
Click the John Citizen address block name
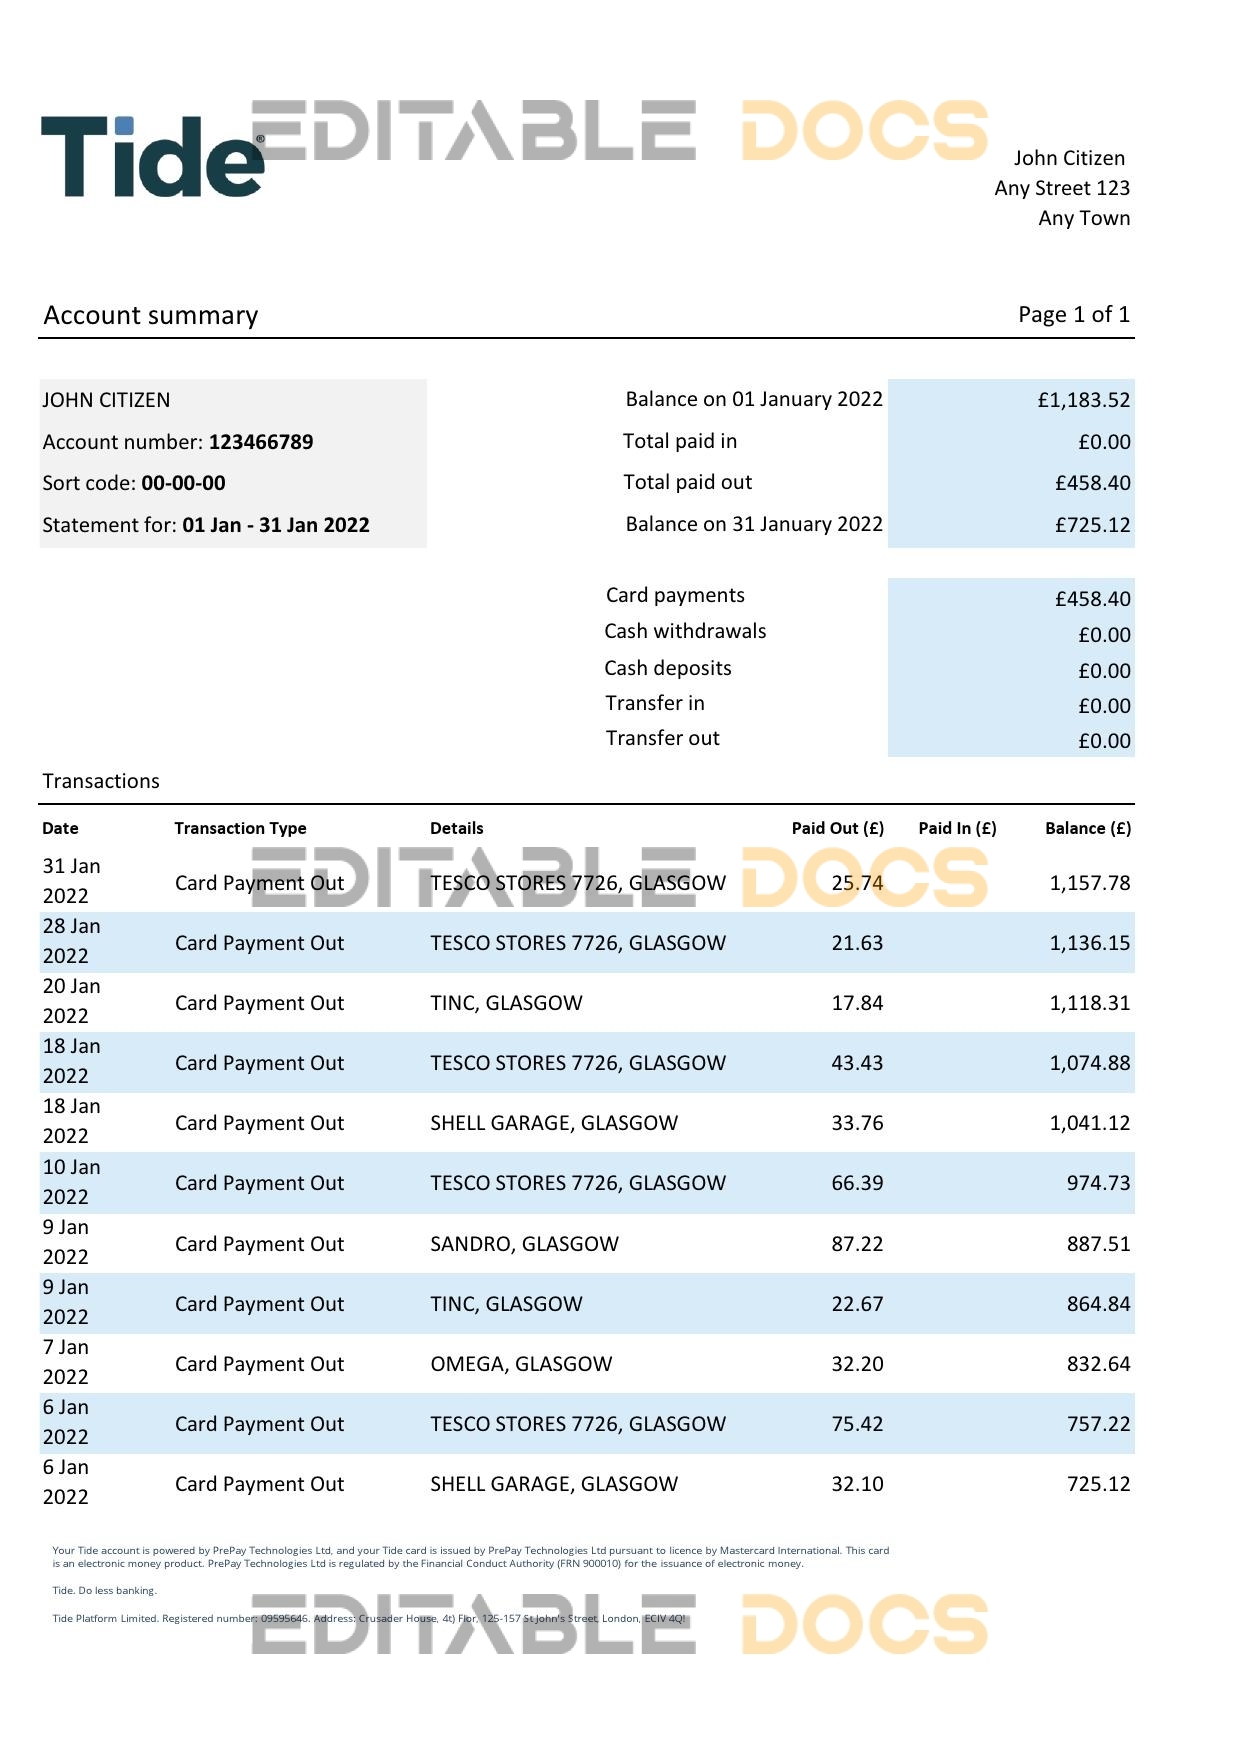[1068, 158]
